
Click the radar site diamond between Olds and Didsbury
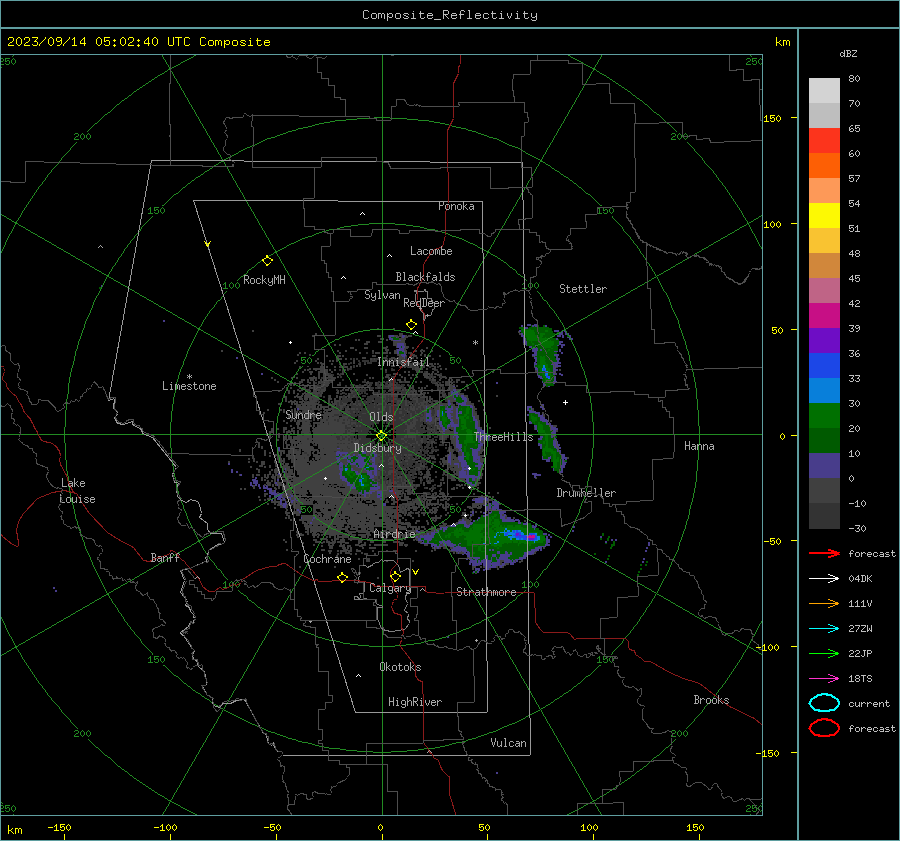click(x=381, y=436)
